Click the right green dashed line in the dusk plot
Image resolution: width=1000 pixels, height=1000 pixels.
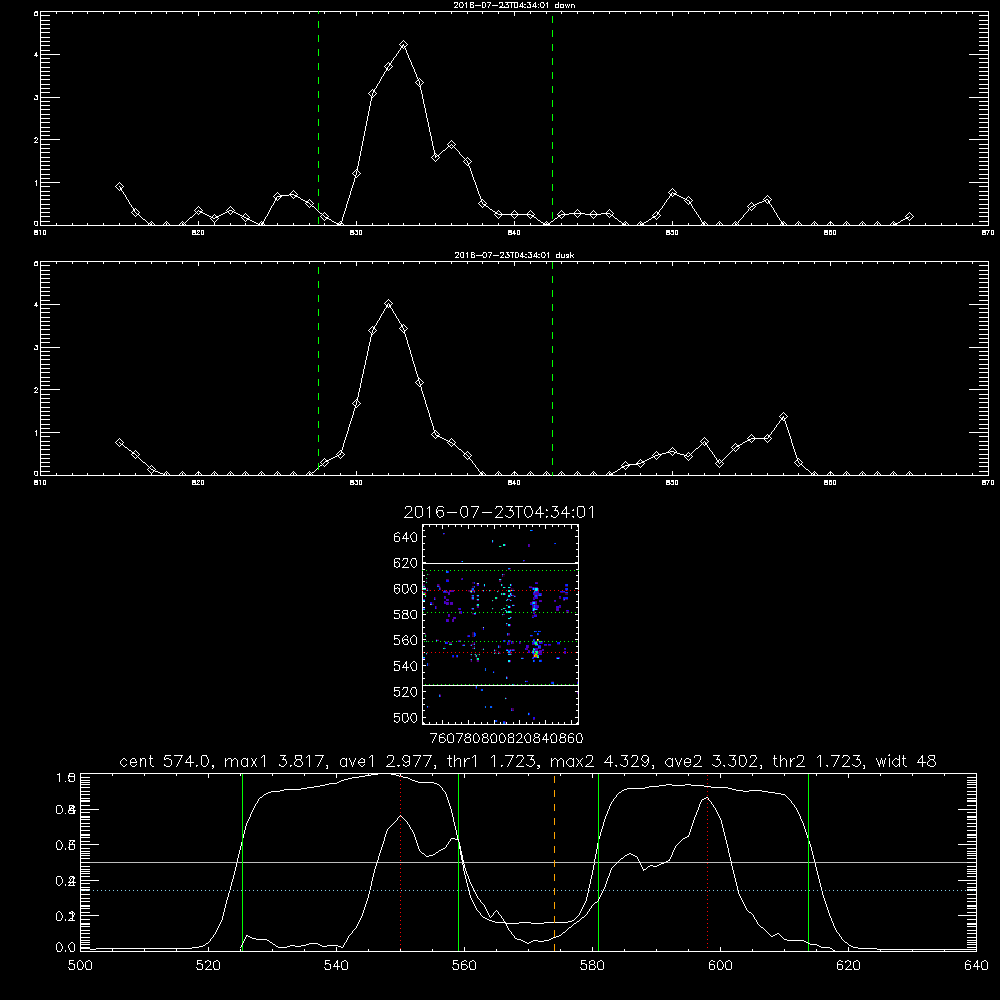tap(552, 369)
